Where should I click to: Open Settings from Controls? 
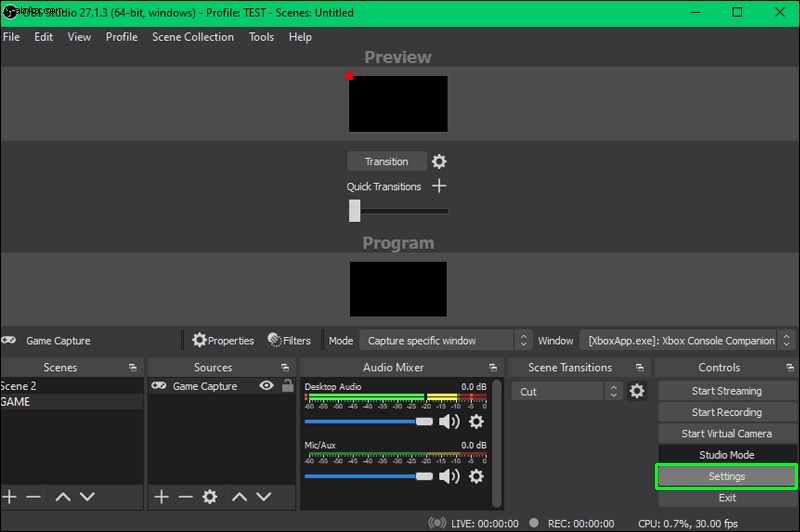click(x=727, y=476)
